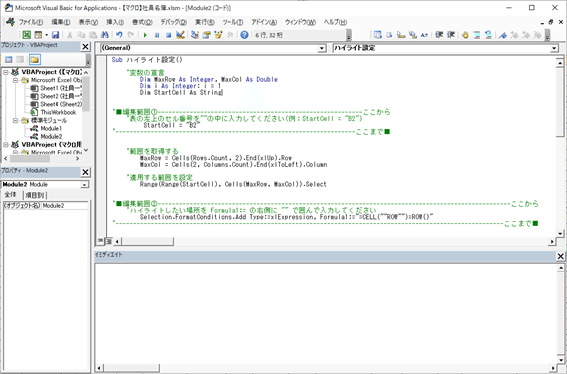This screenshot has width=567, height=374.
Task: Click the Immediate window text area
Action: (325, 314)
